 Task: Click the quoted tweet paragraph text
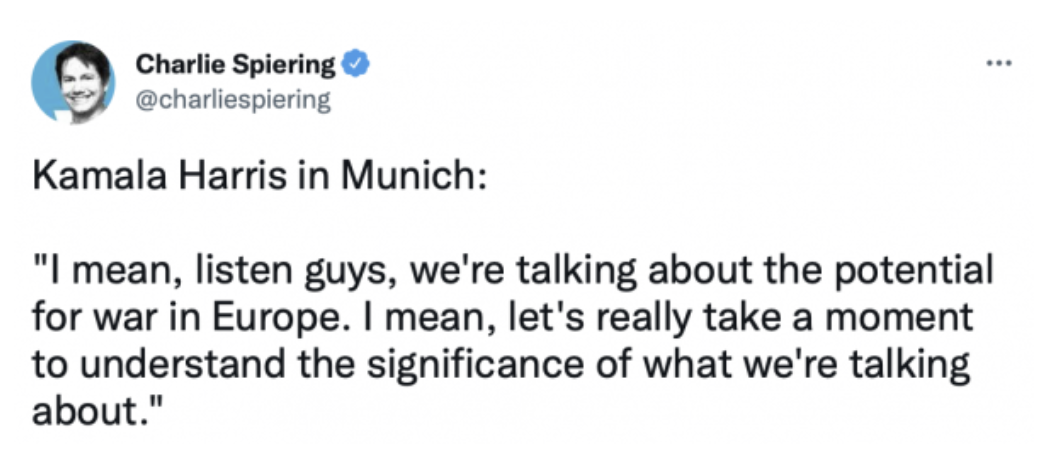coord(512,340)
